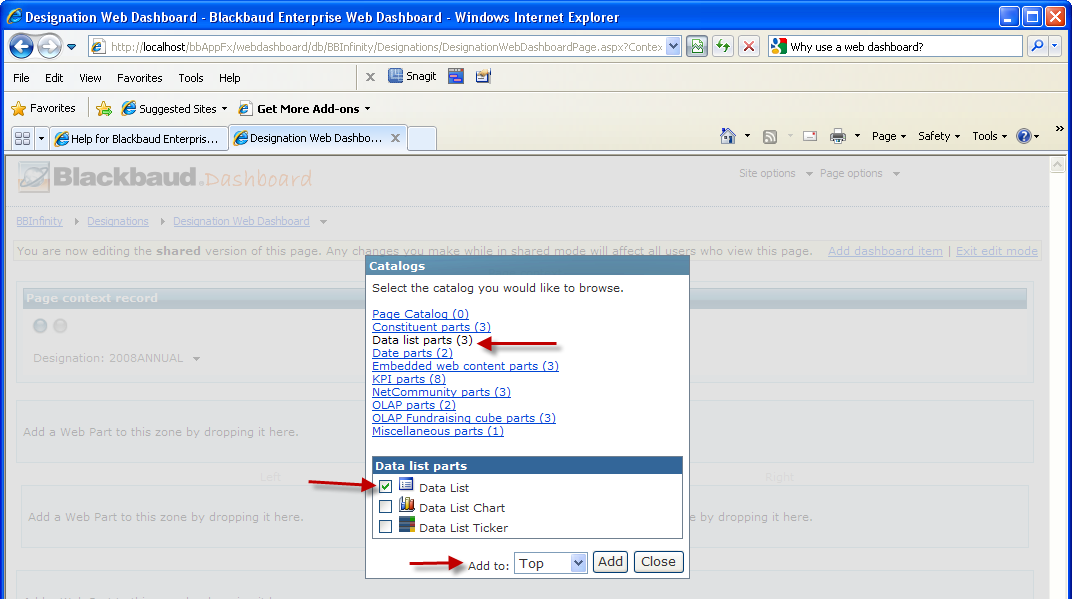Image resolution: width=1072 pixels, height=599 pixels.
Task: Open the Safety command menu
Action: [939, 136]
